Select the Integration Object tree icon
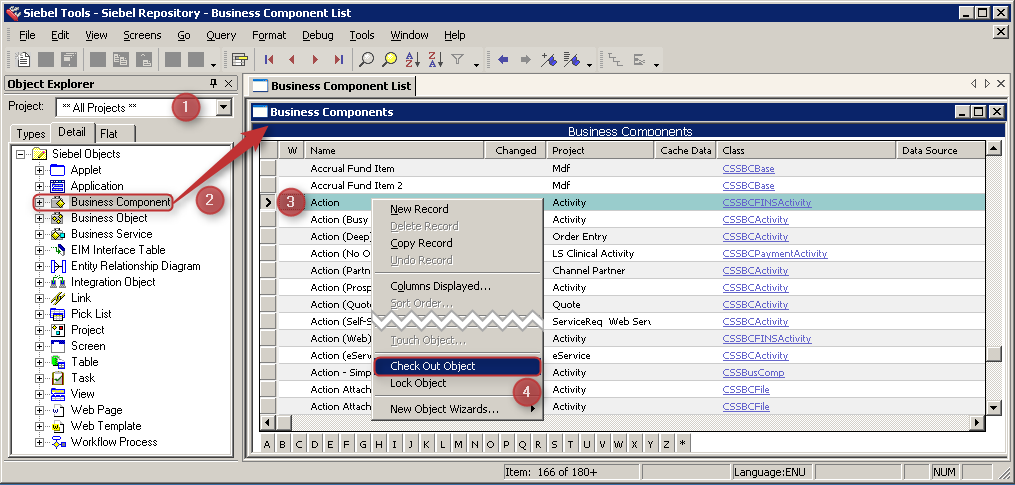 58,282
